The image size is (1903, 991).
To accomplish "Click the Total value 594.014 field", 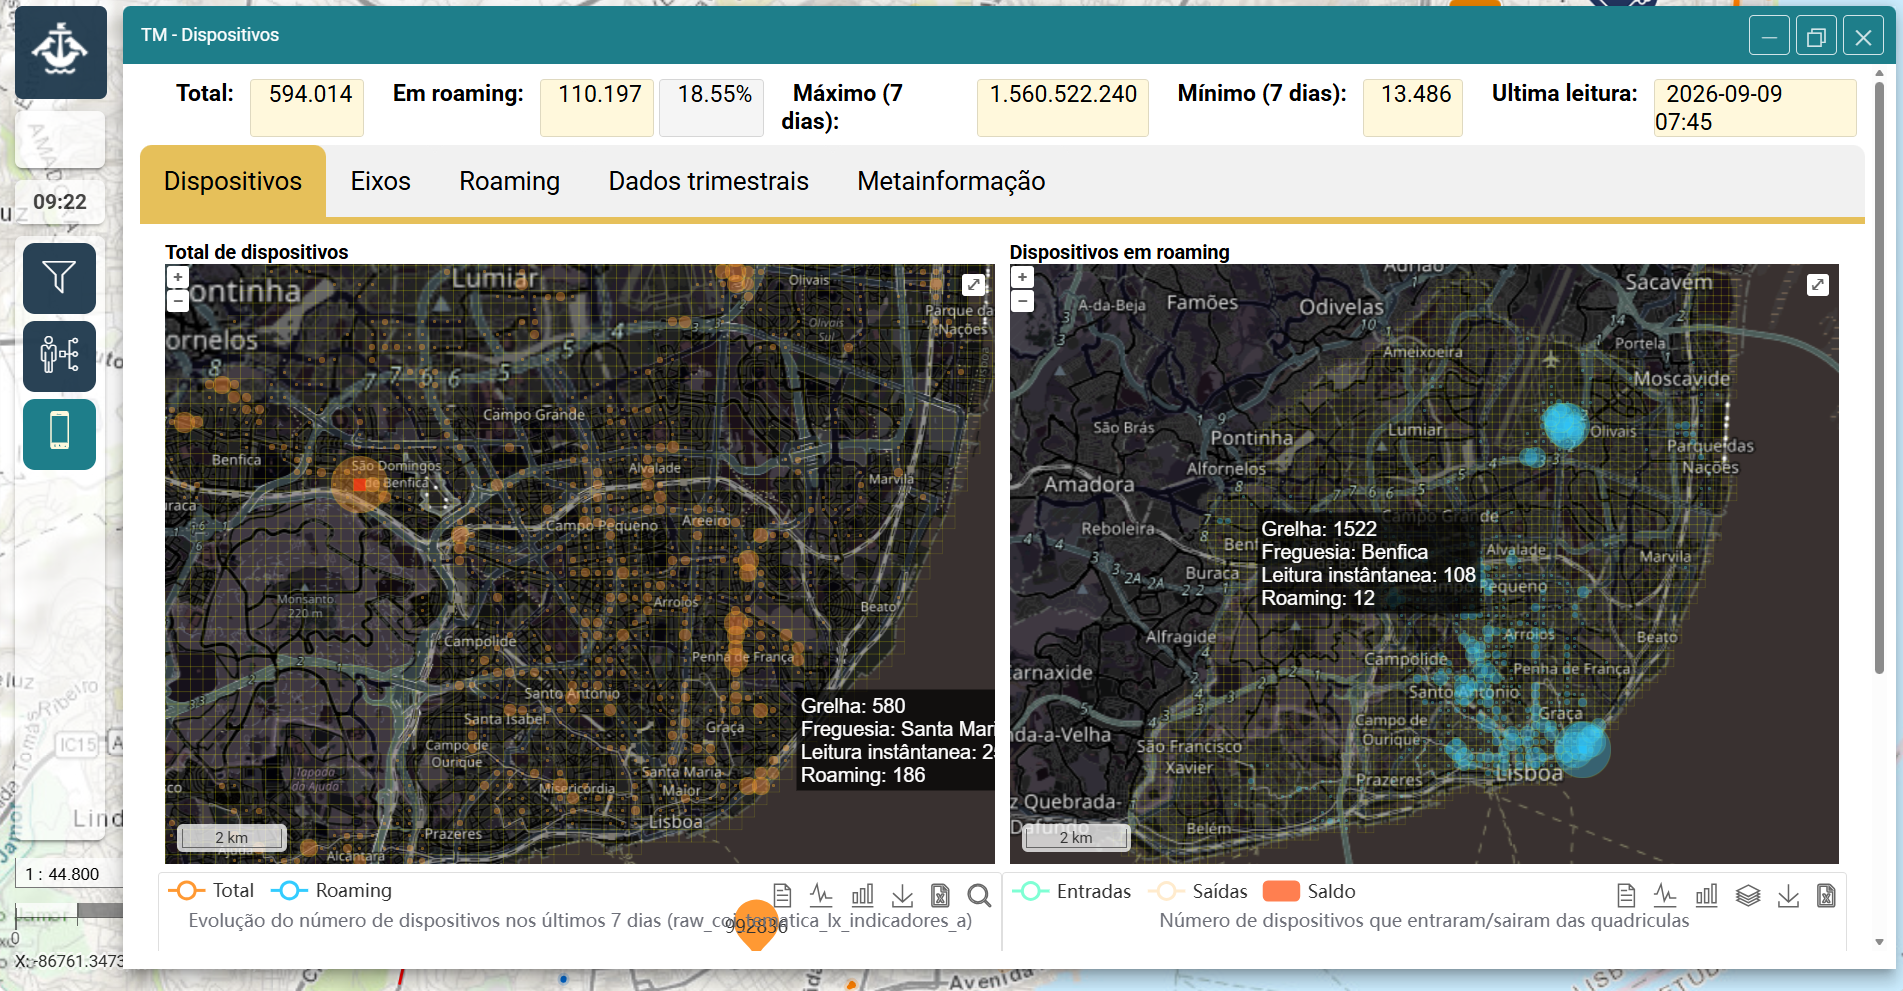I will (x=307, y=107).
